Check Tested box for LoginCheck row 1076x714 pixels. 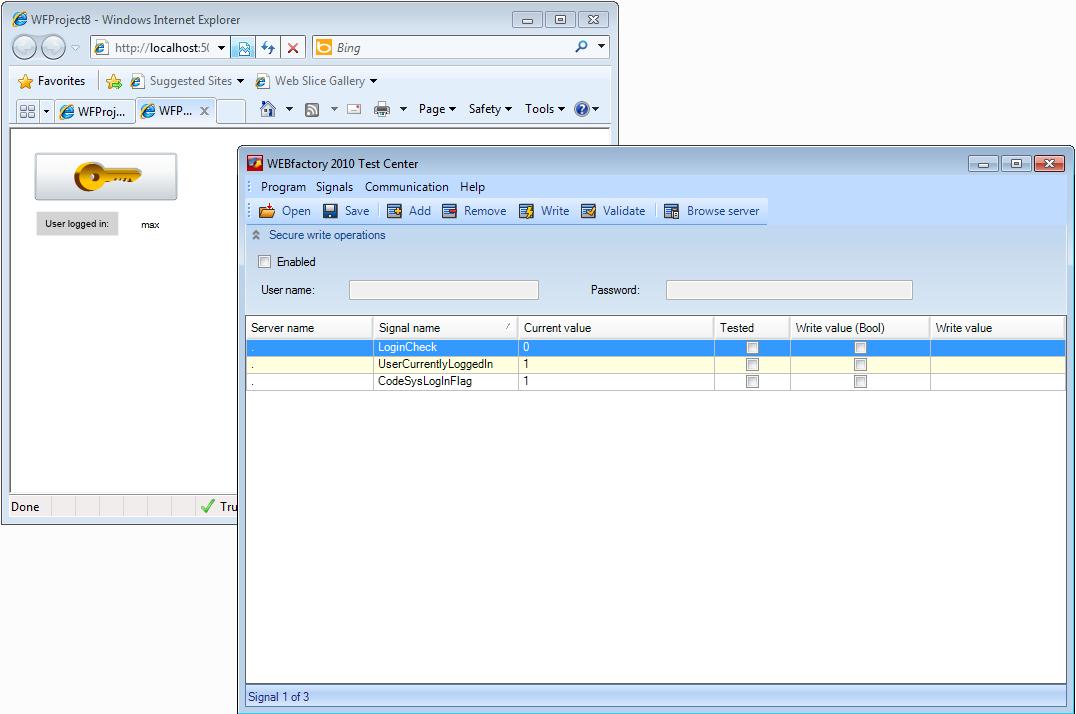pyautogui.click(x=752, y=348)
